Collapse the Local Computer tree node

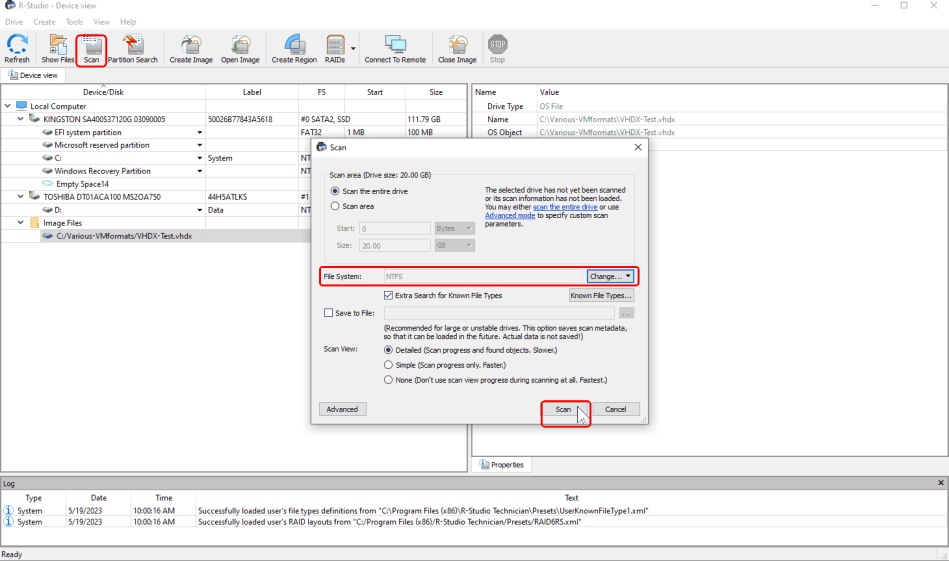click(8, 106)
